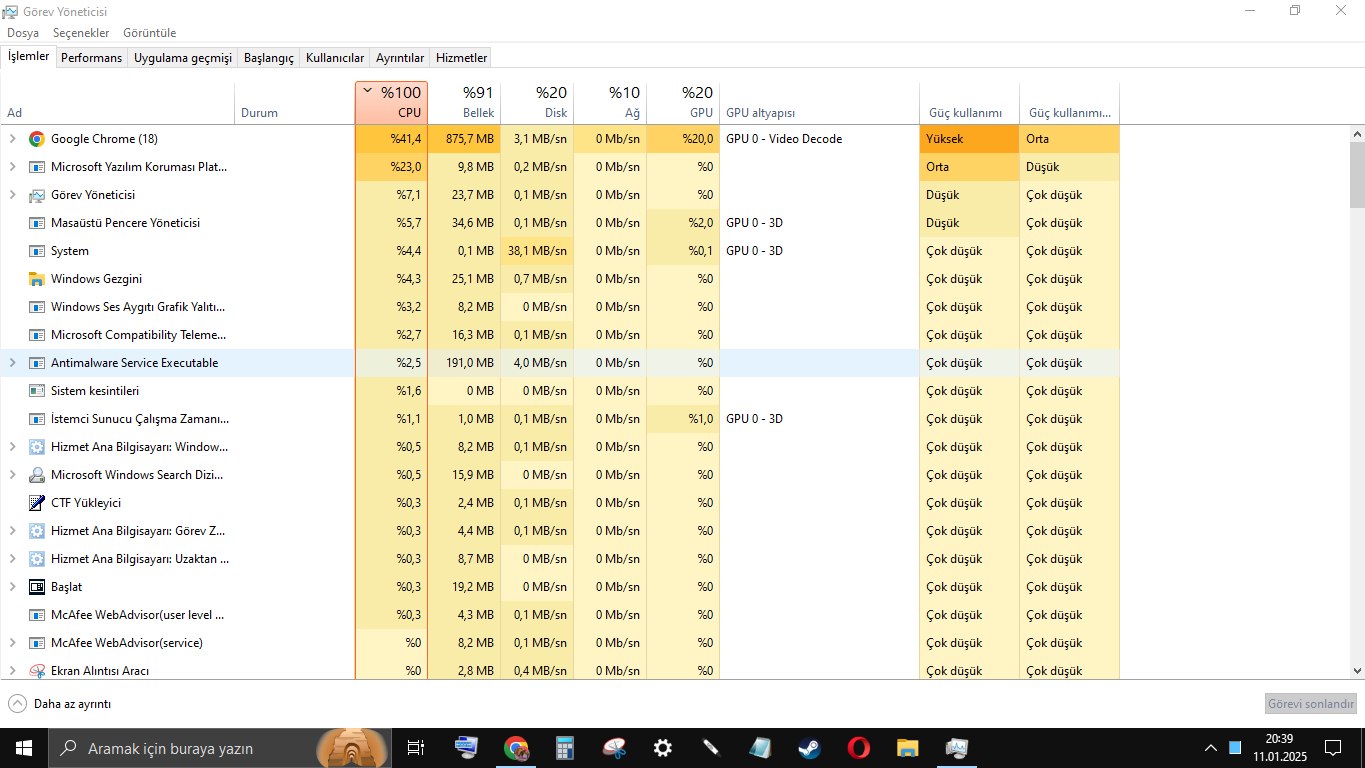1365x768 pixels.
Task: Click the Windows Ses Aygıtı process icon
Action: coord(37,307)
